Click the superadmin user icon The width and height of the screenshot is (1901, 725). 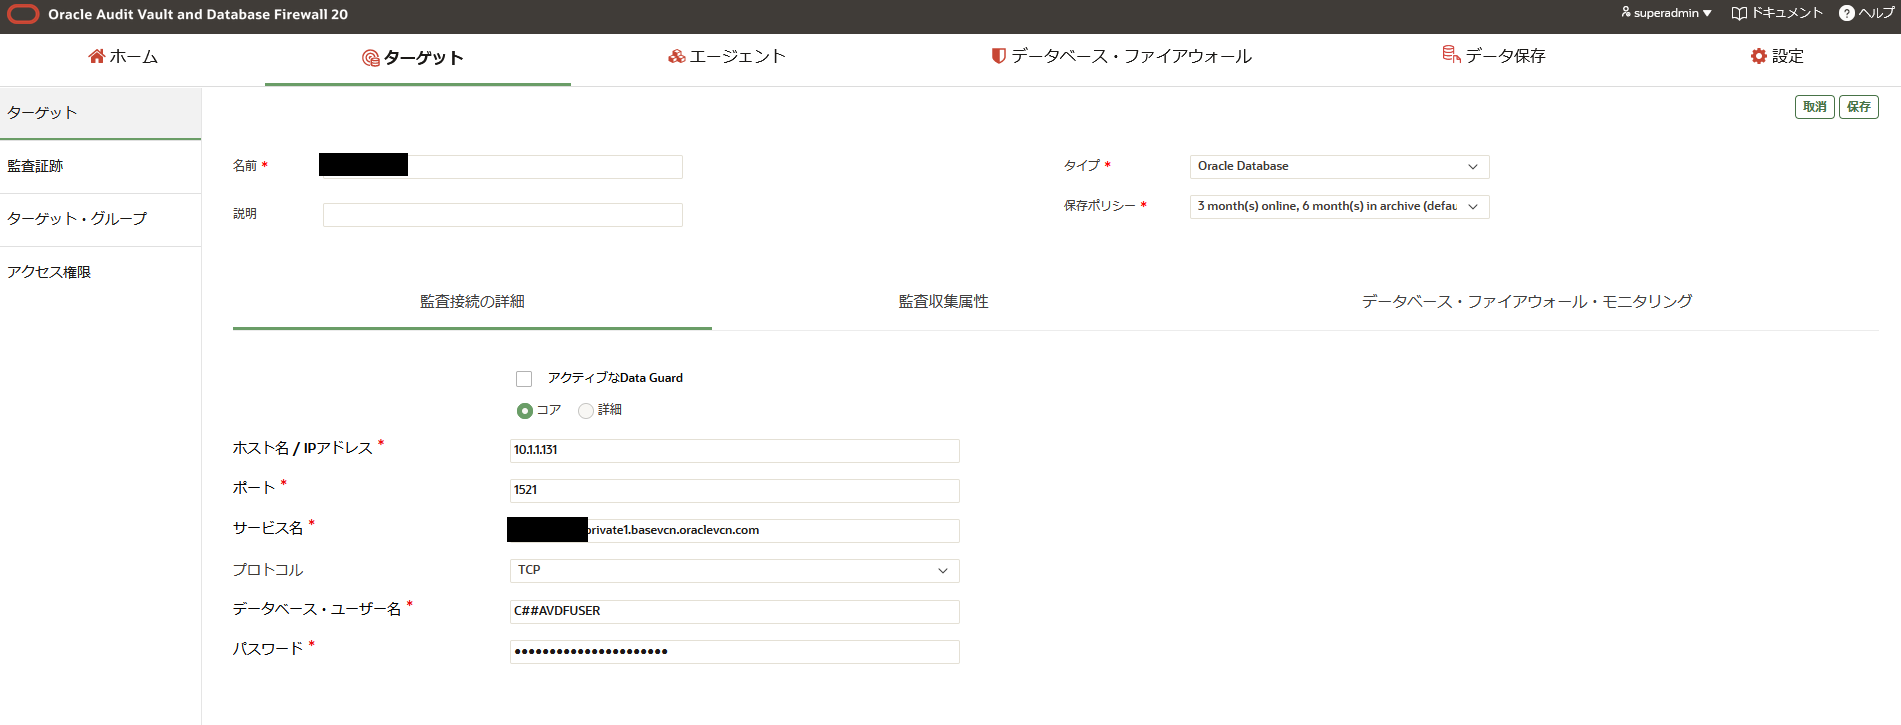coord(1626,12)
